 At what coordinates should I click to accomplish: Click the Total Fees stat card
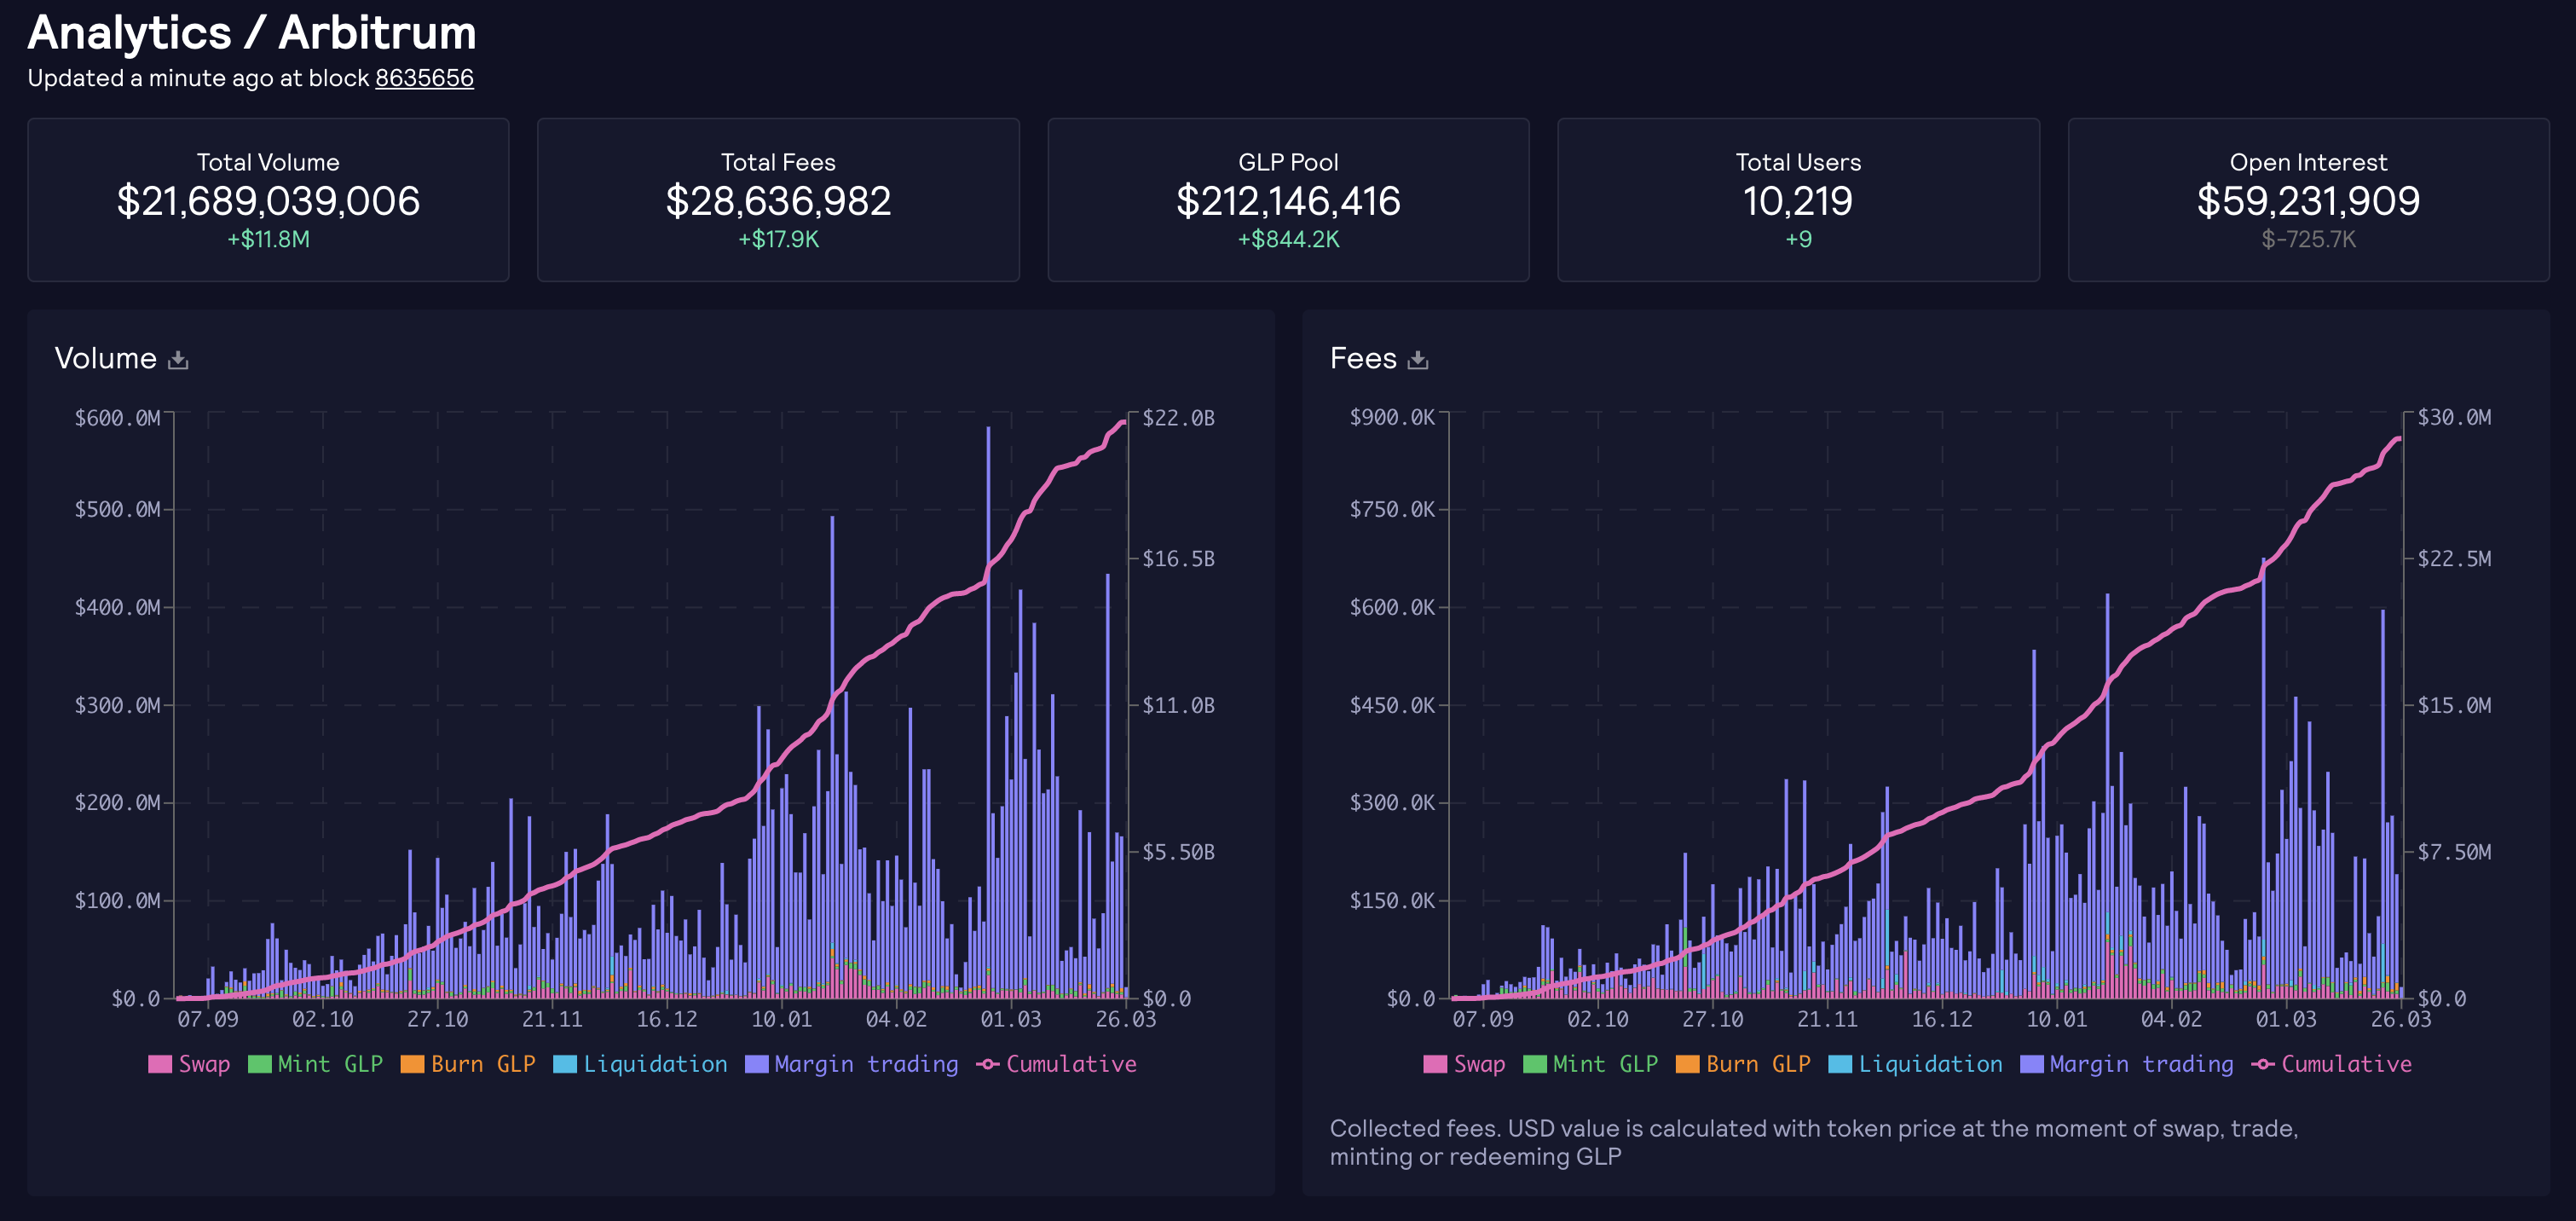coord(778,200)
